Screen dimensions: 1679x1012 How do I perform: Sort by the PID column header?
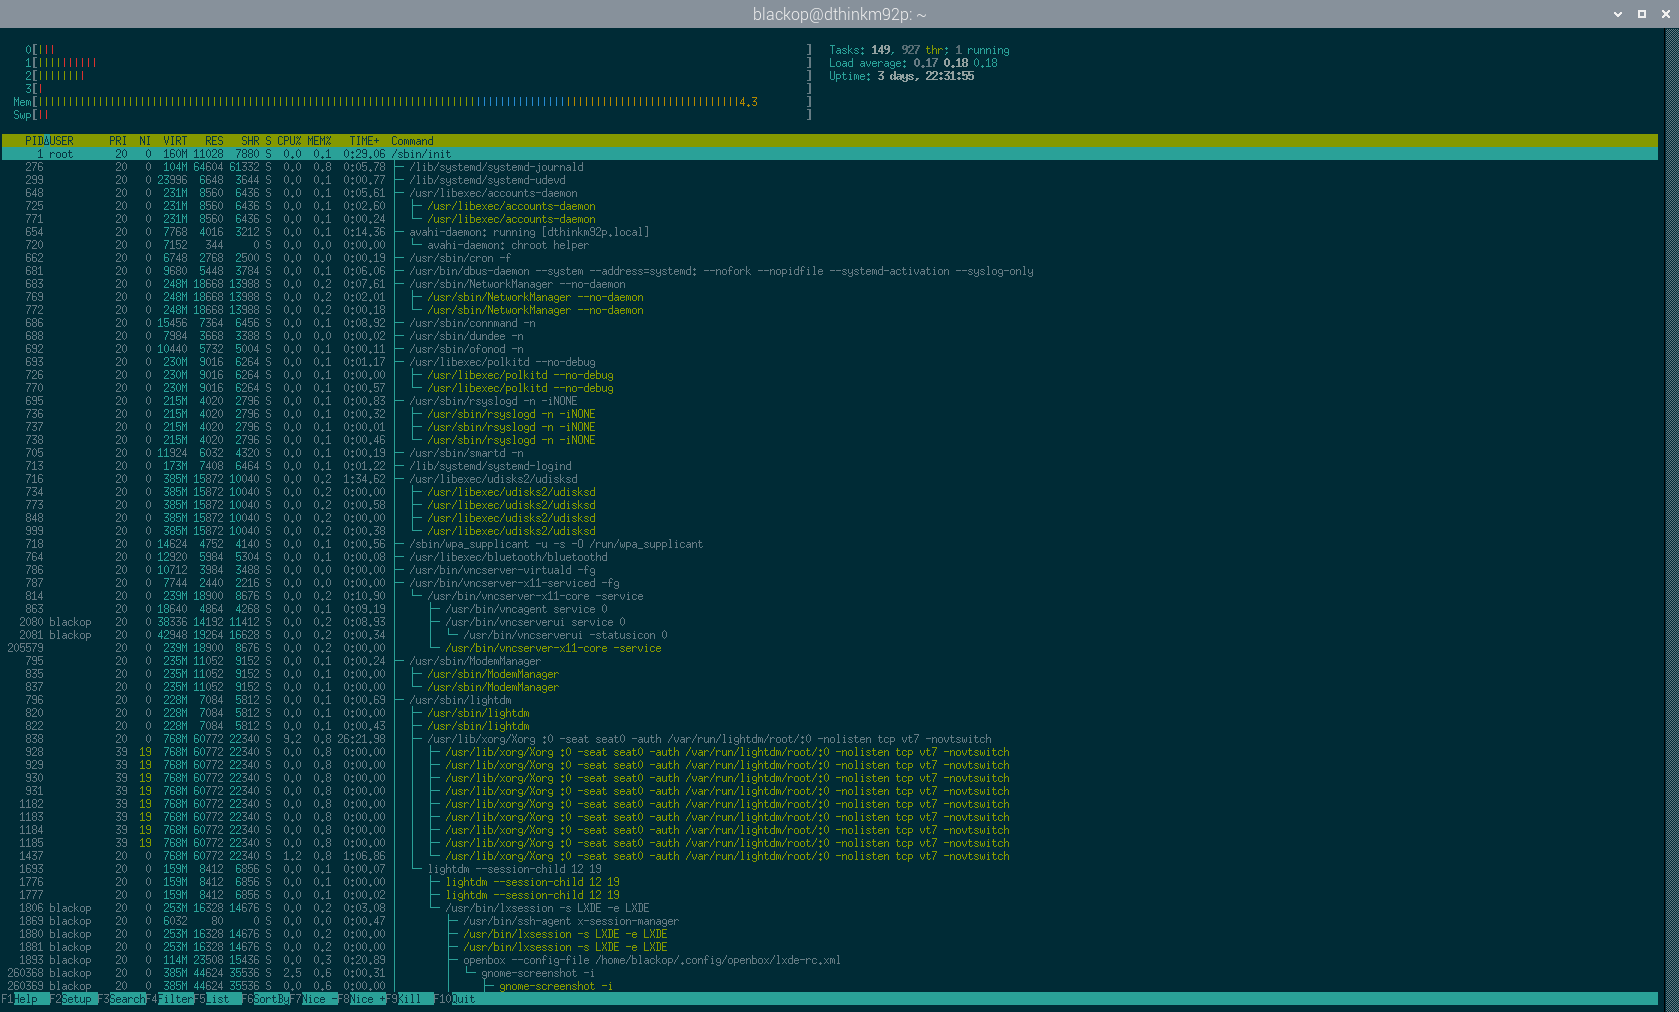(34, 141)
